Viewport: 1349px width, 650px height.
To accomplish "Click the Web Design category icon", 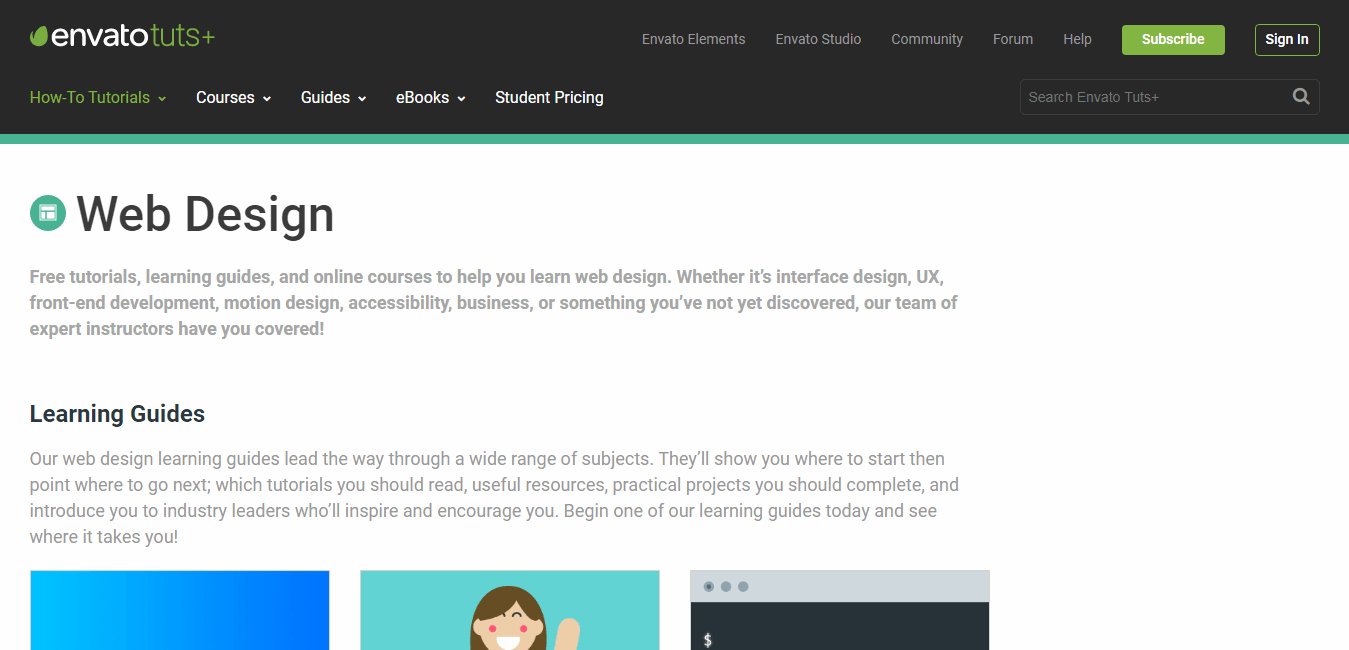I will 48,213.
